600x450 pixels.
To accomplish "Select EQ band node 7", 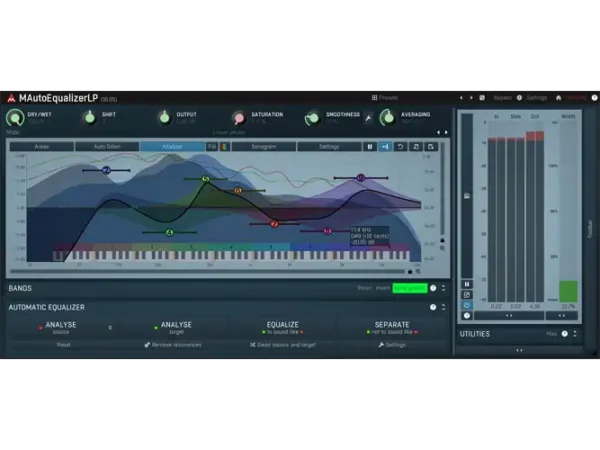I will (x=274, y=224).
